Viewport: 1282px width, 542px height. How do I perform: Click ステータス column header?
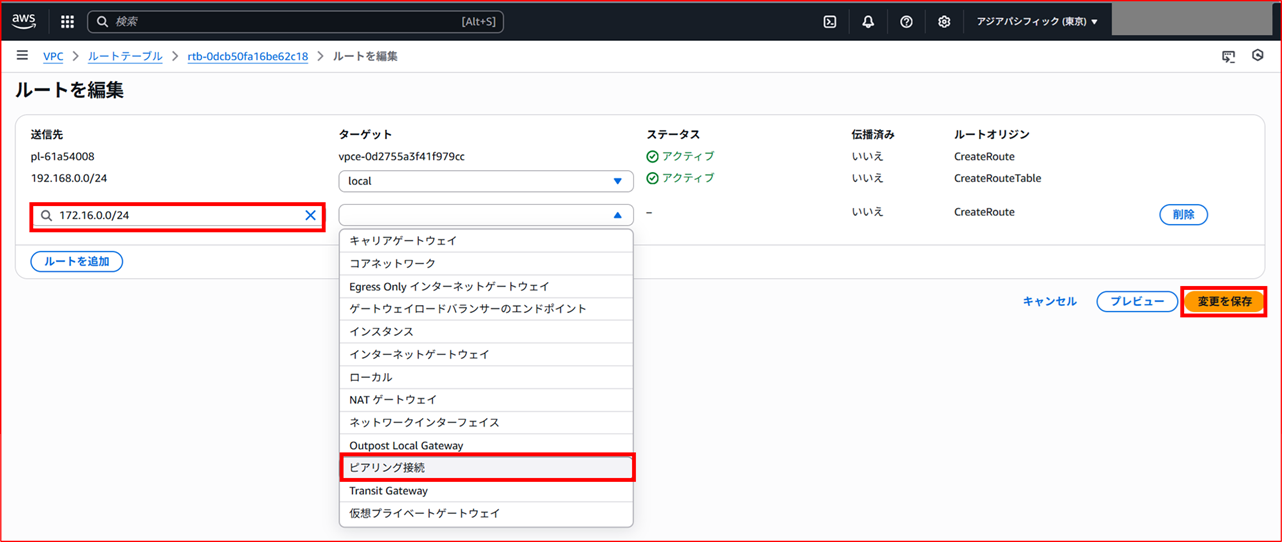673,134
